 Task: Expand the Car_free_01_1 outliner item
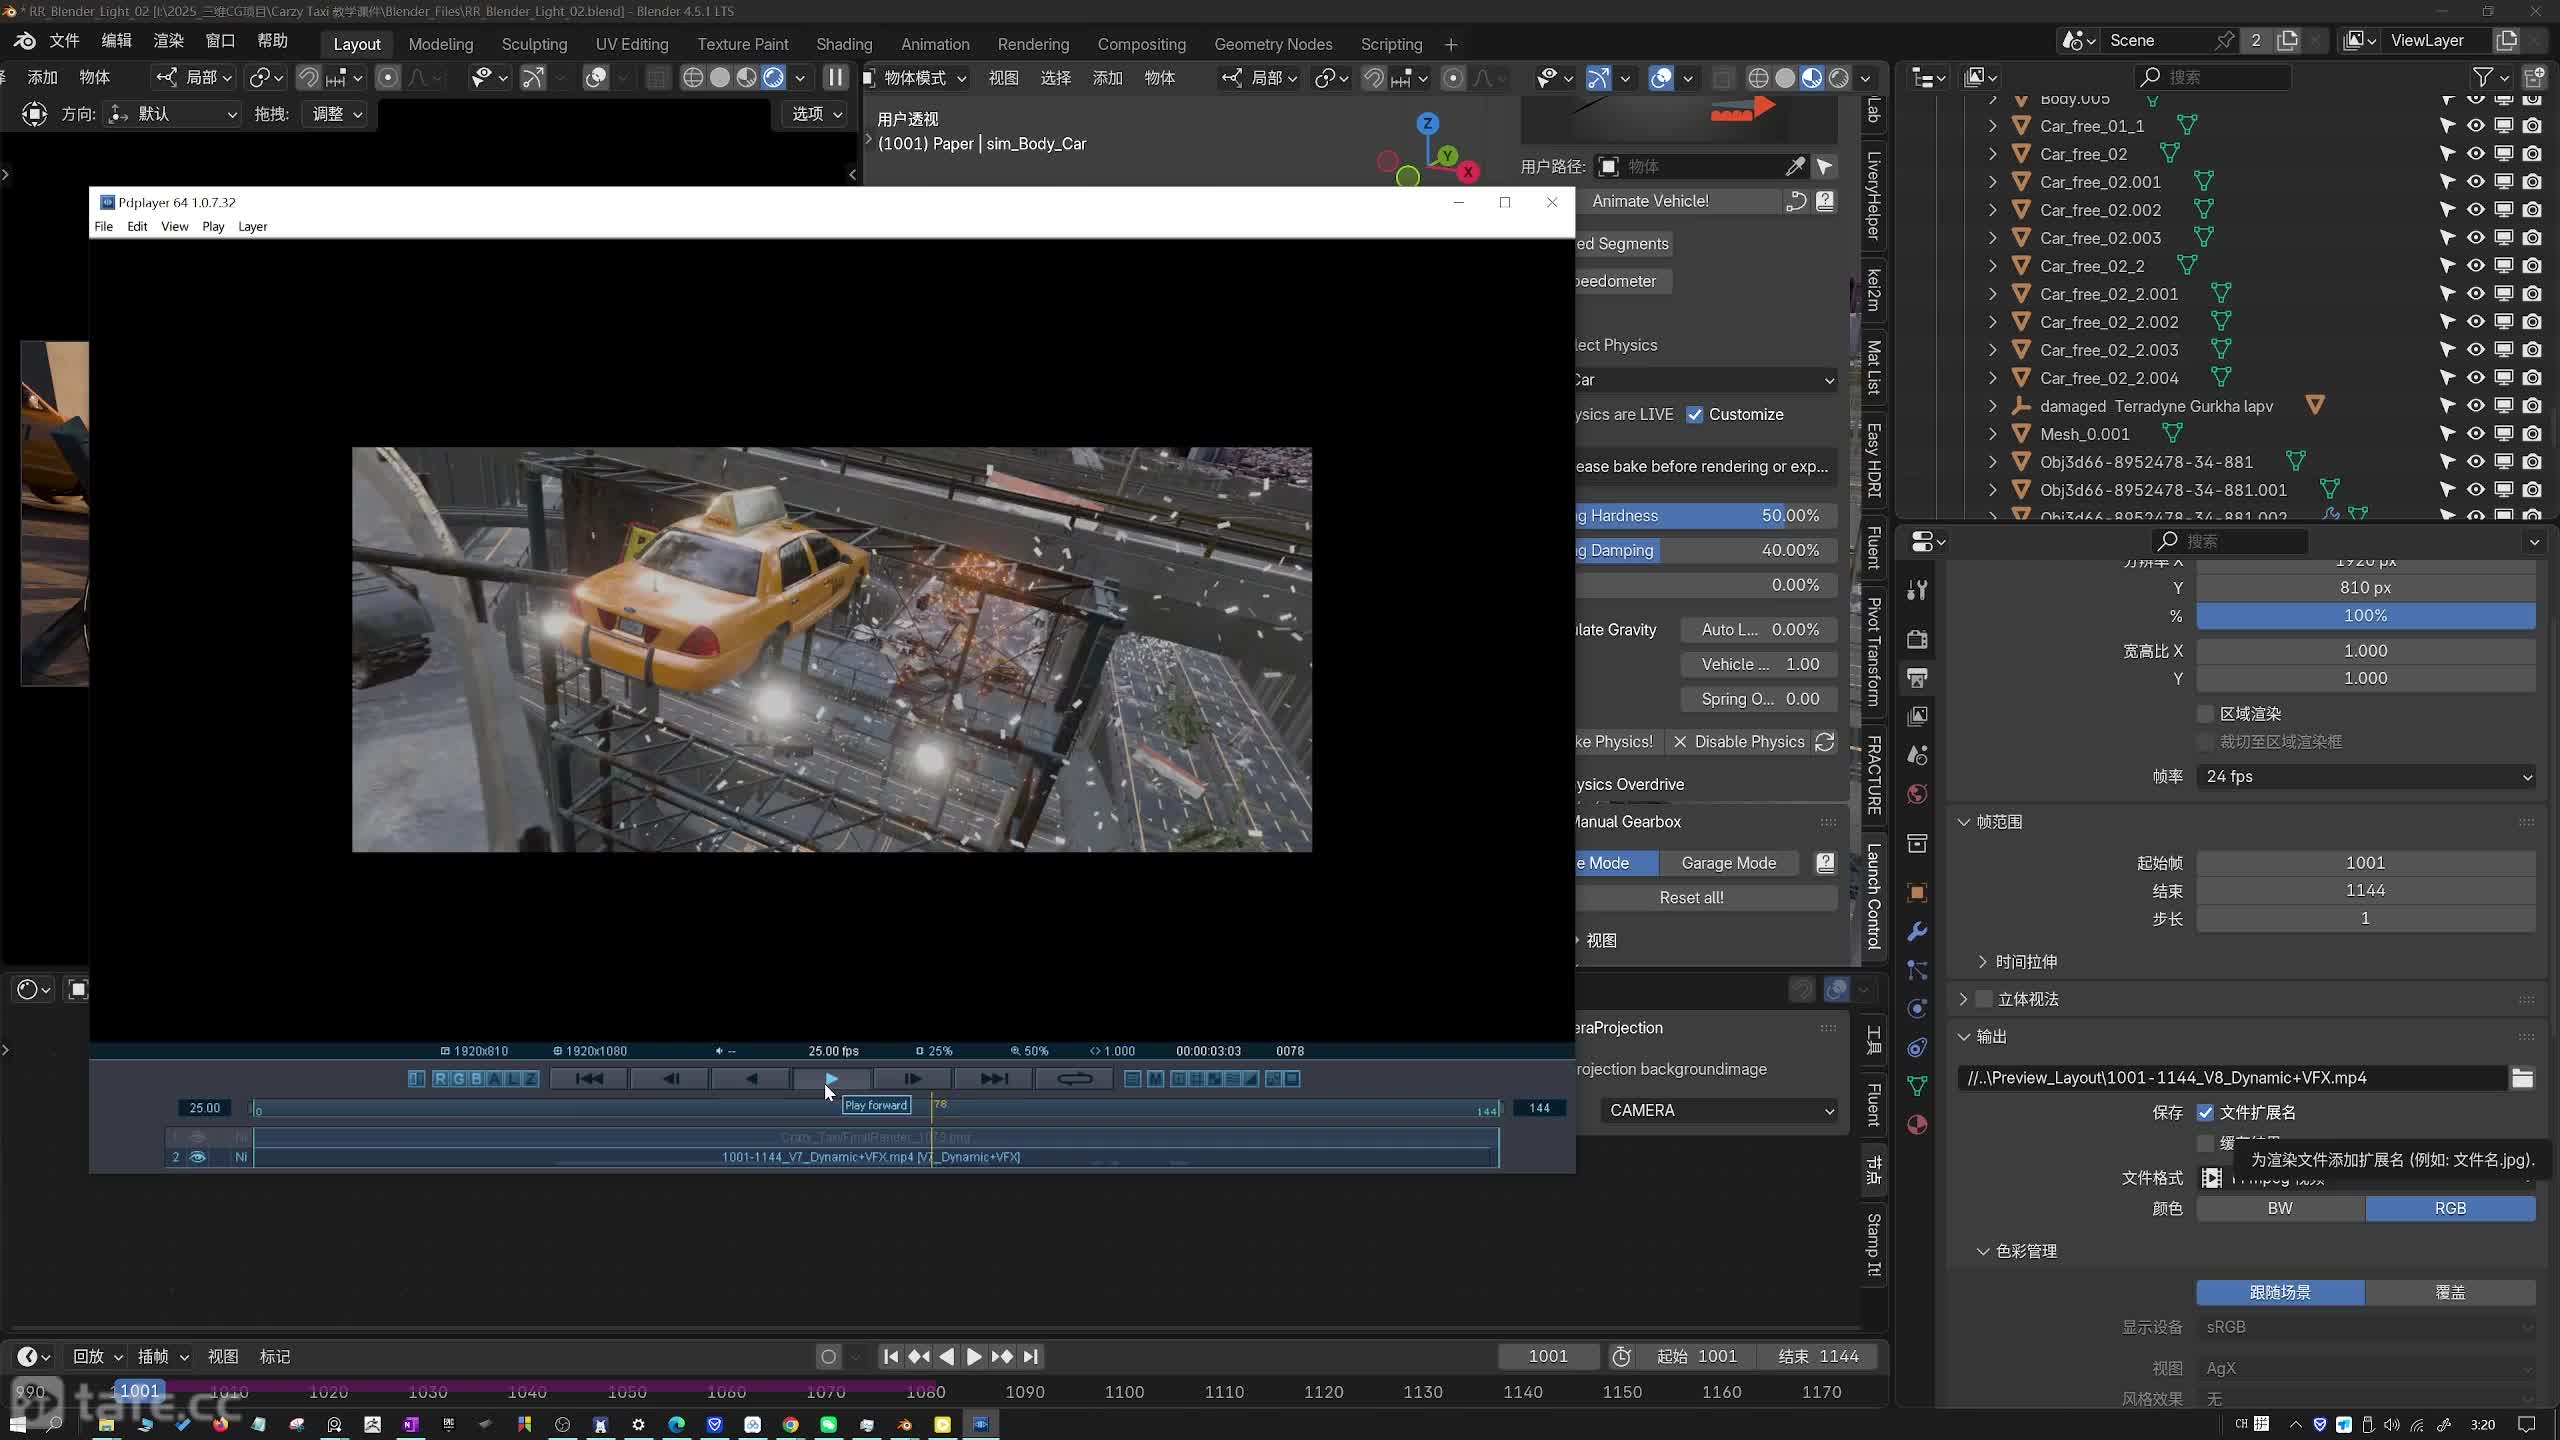1992,126
